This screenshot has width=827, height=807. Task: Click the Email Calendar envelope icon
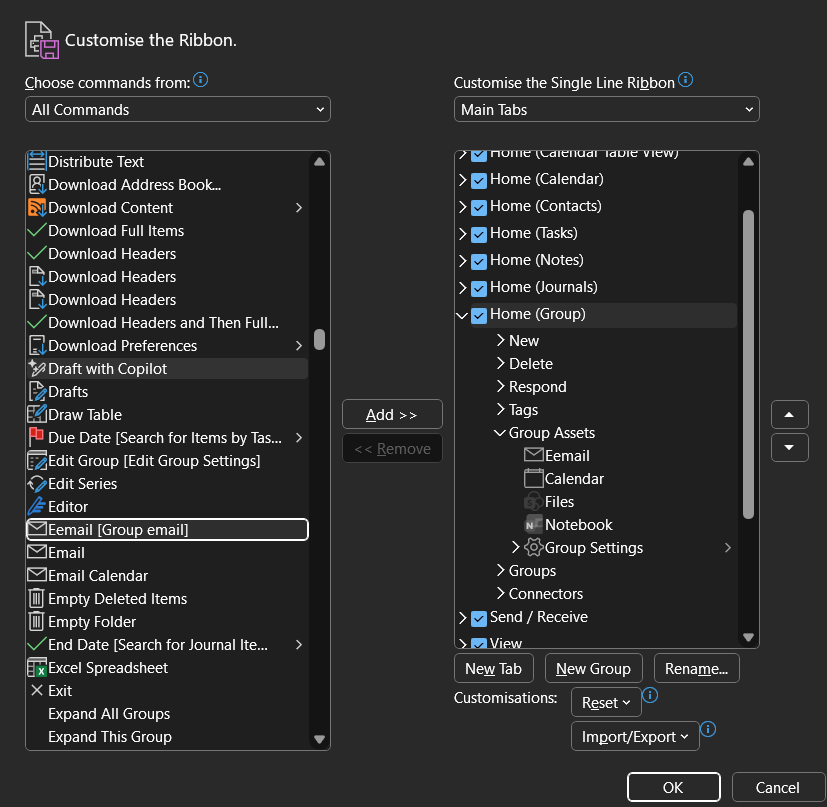[36, 575]
